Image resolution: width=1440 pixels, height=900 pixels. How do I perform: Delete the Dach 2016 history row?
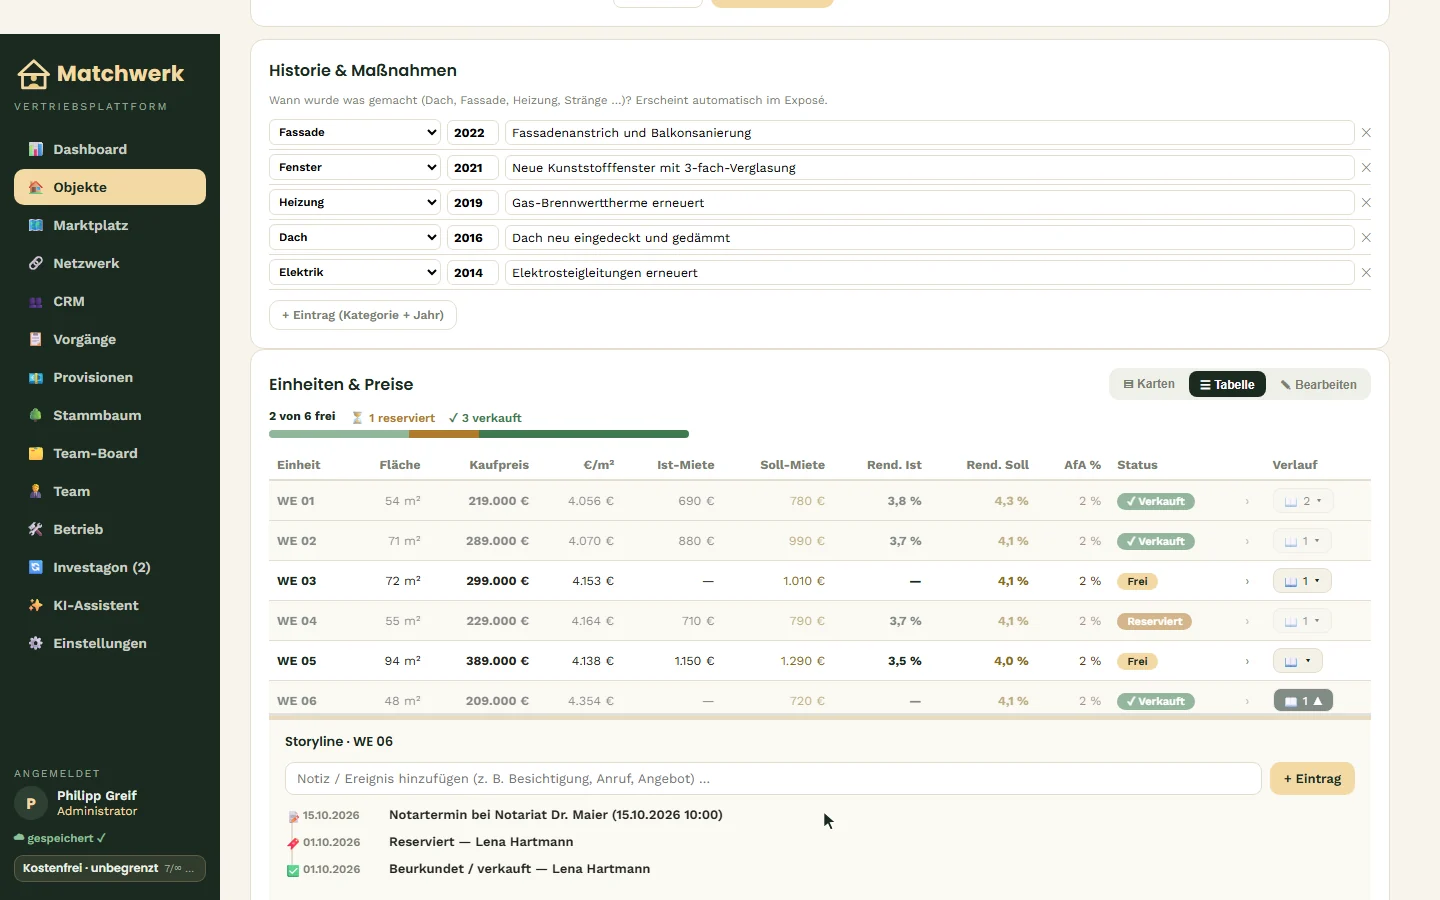coord(1366,238)
